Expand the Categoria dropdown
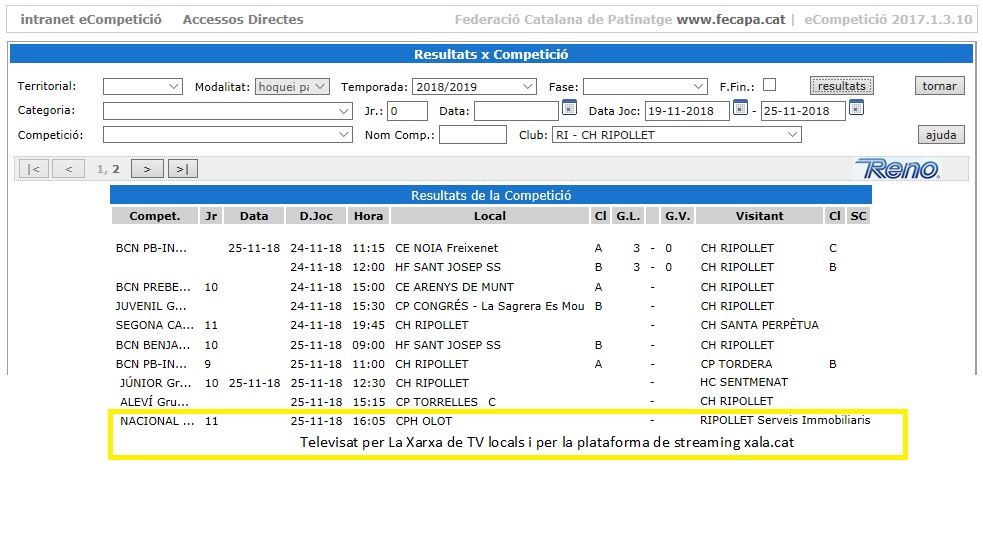This screenshot has width=983, height=540. pos(227,111)
